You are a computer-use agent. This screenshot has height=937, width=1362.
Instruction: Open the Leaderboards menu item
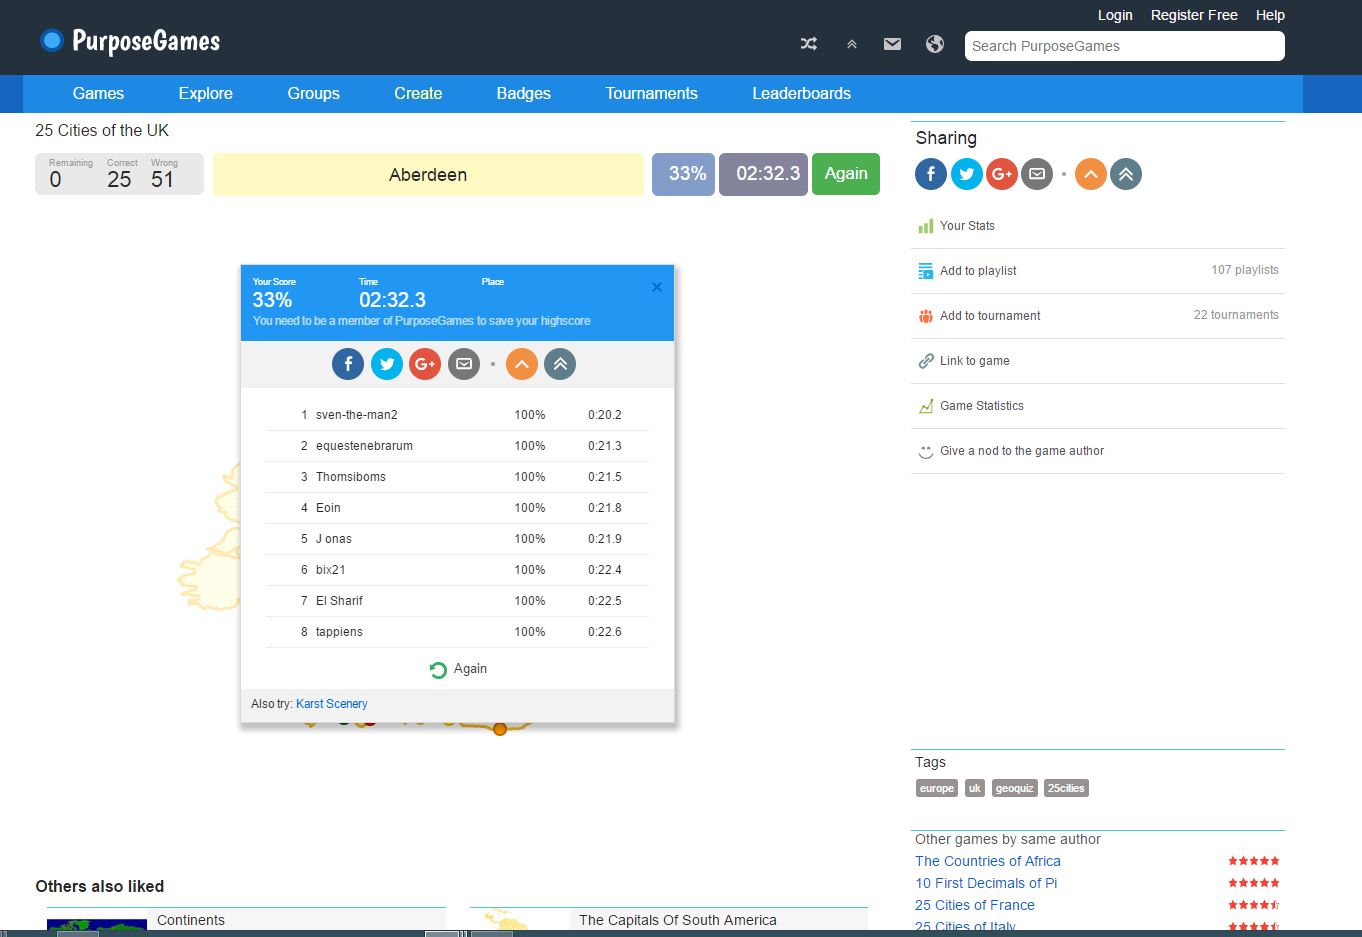click(x=801, y=93)
